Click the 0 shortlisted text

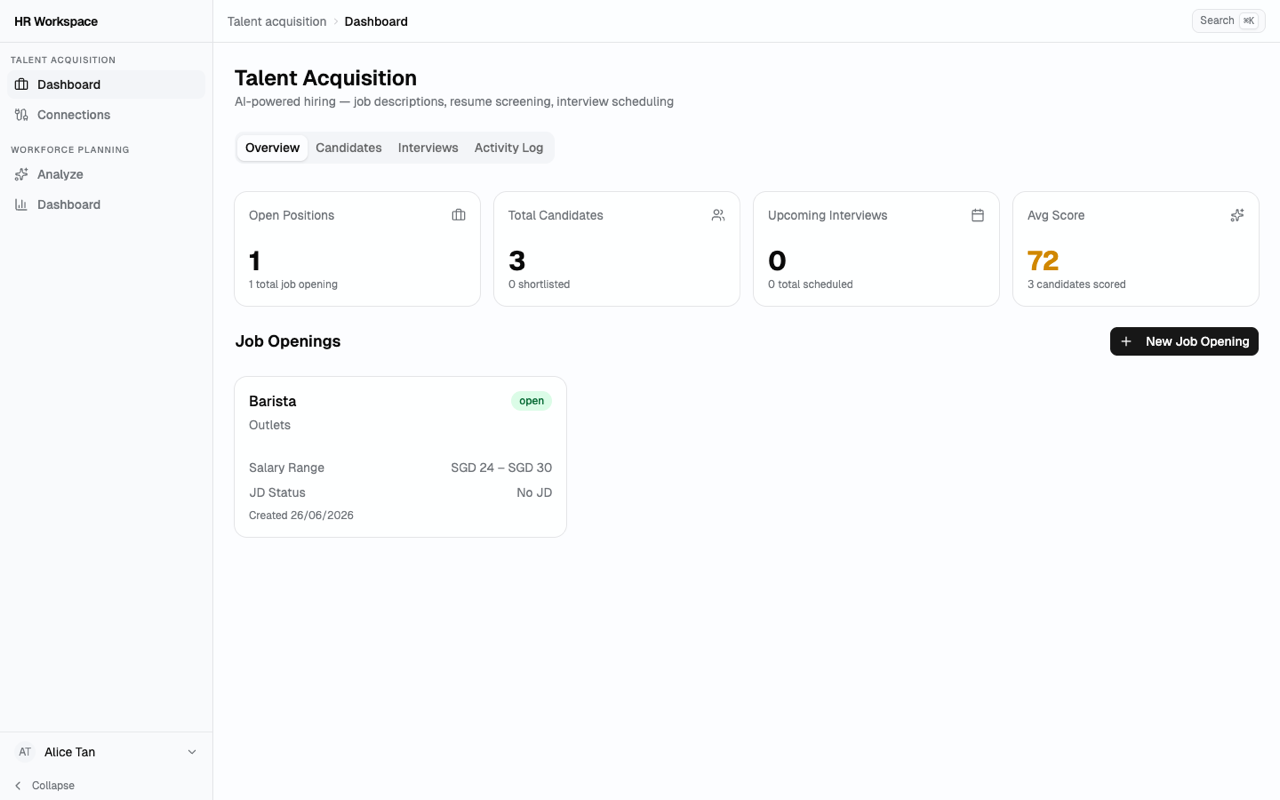539,285
